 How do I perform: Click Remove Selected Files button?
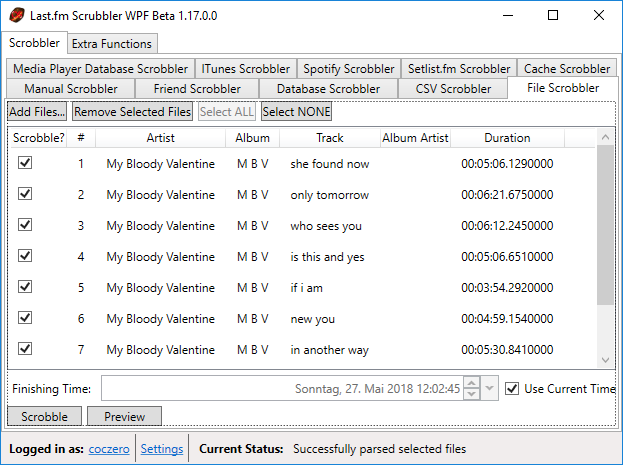tap(132, 112)
